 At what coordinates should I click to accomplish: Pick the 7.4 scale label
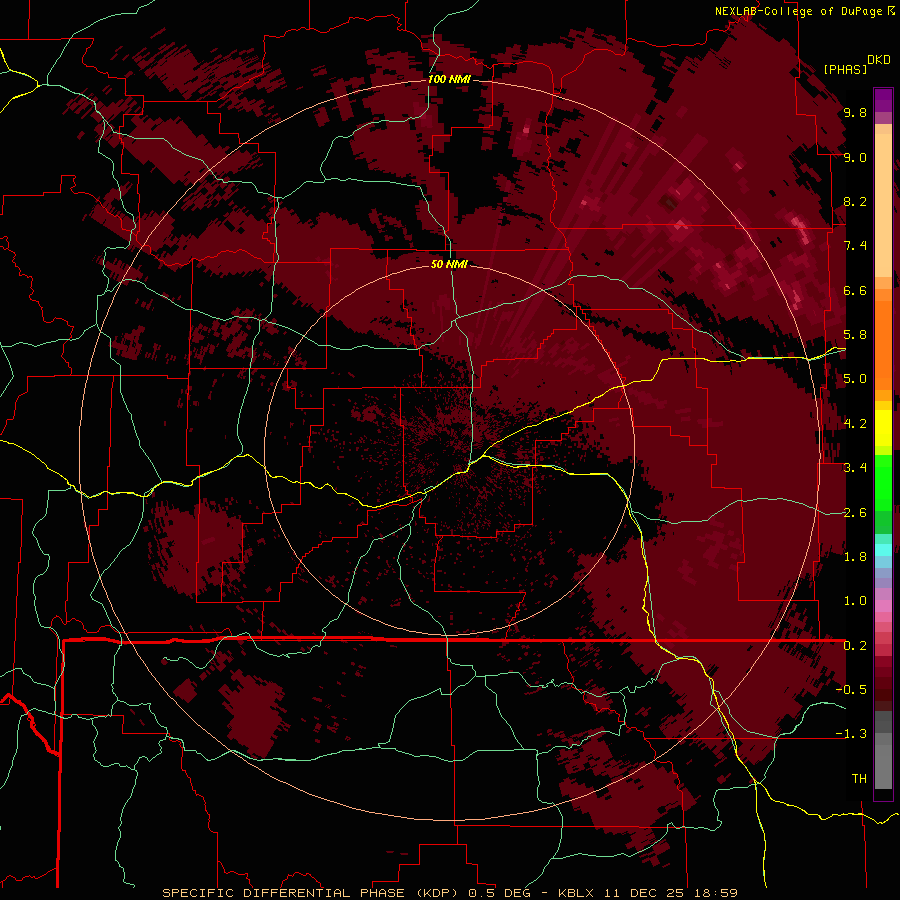(x=855, y=246)
